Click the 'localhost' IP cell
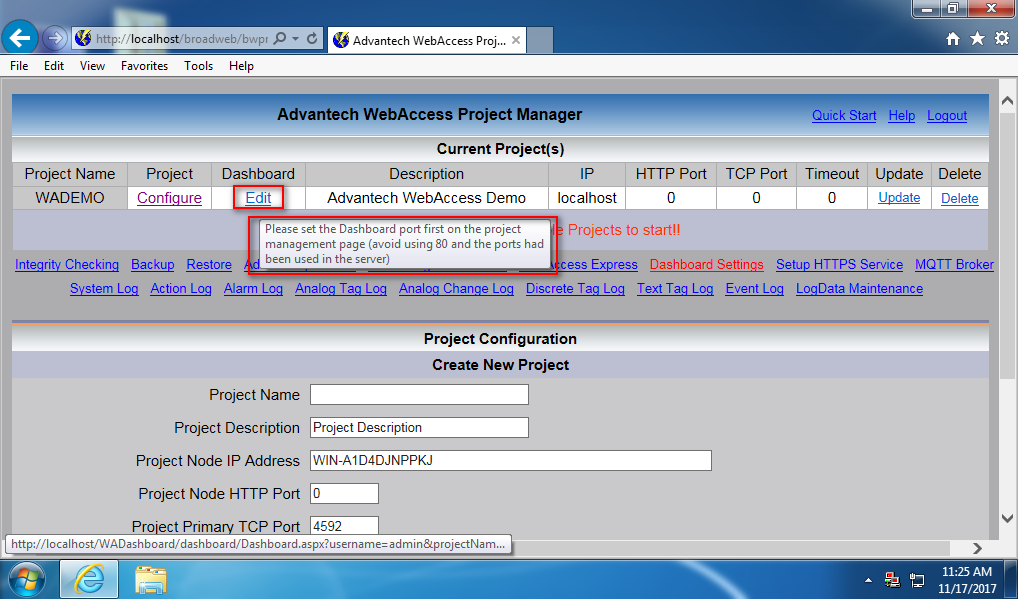Image resolution: width=1018 pixels, height=599 pixels. tap(587, 198)
